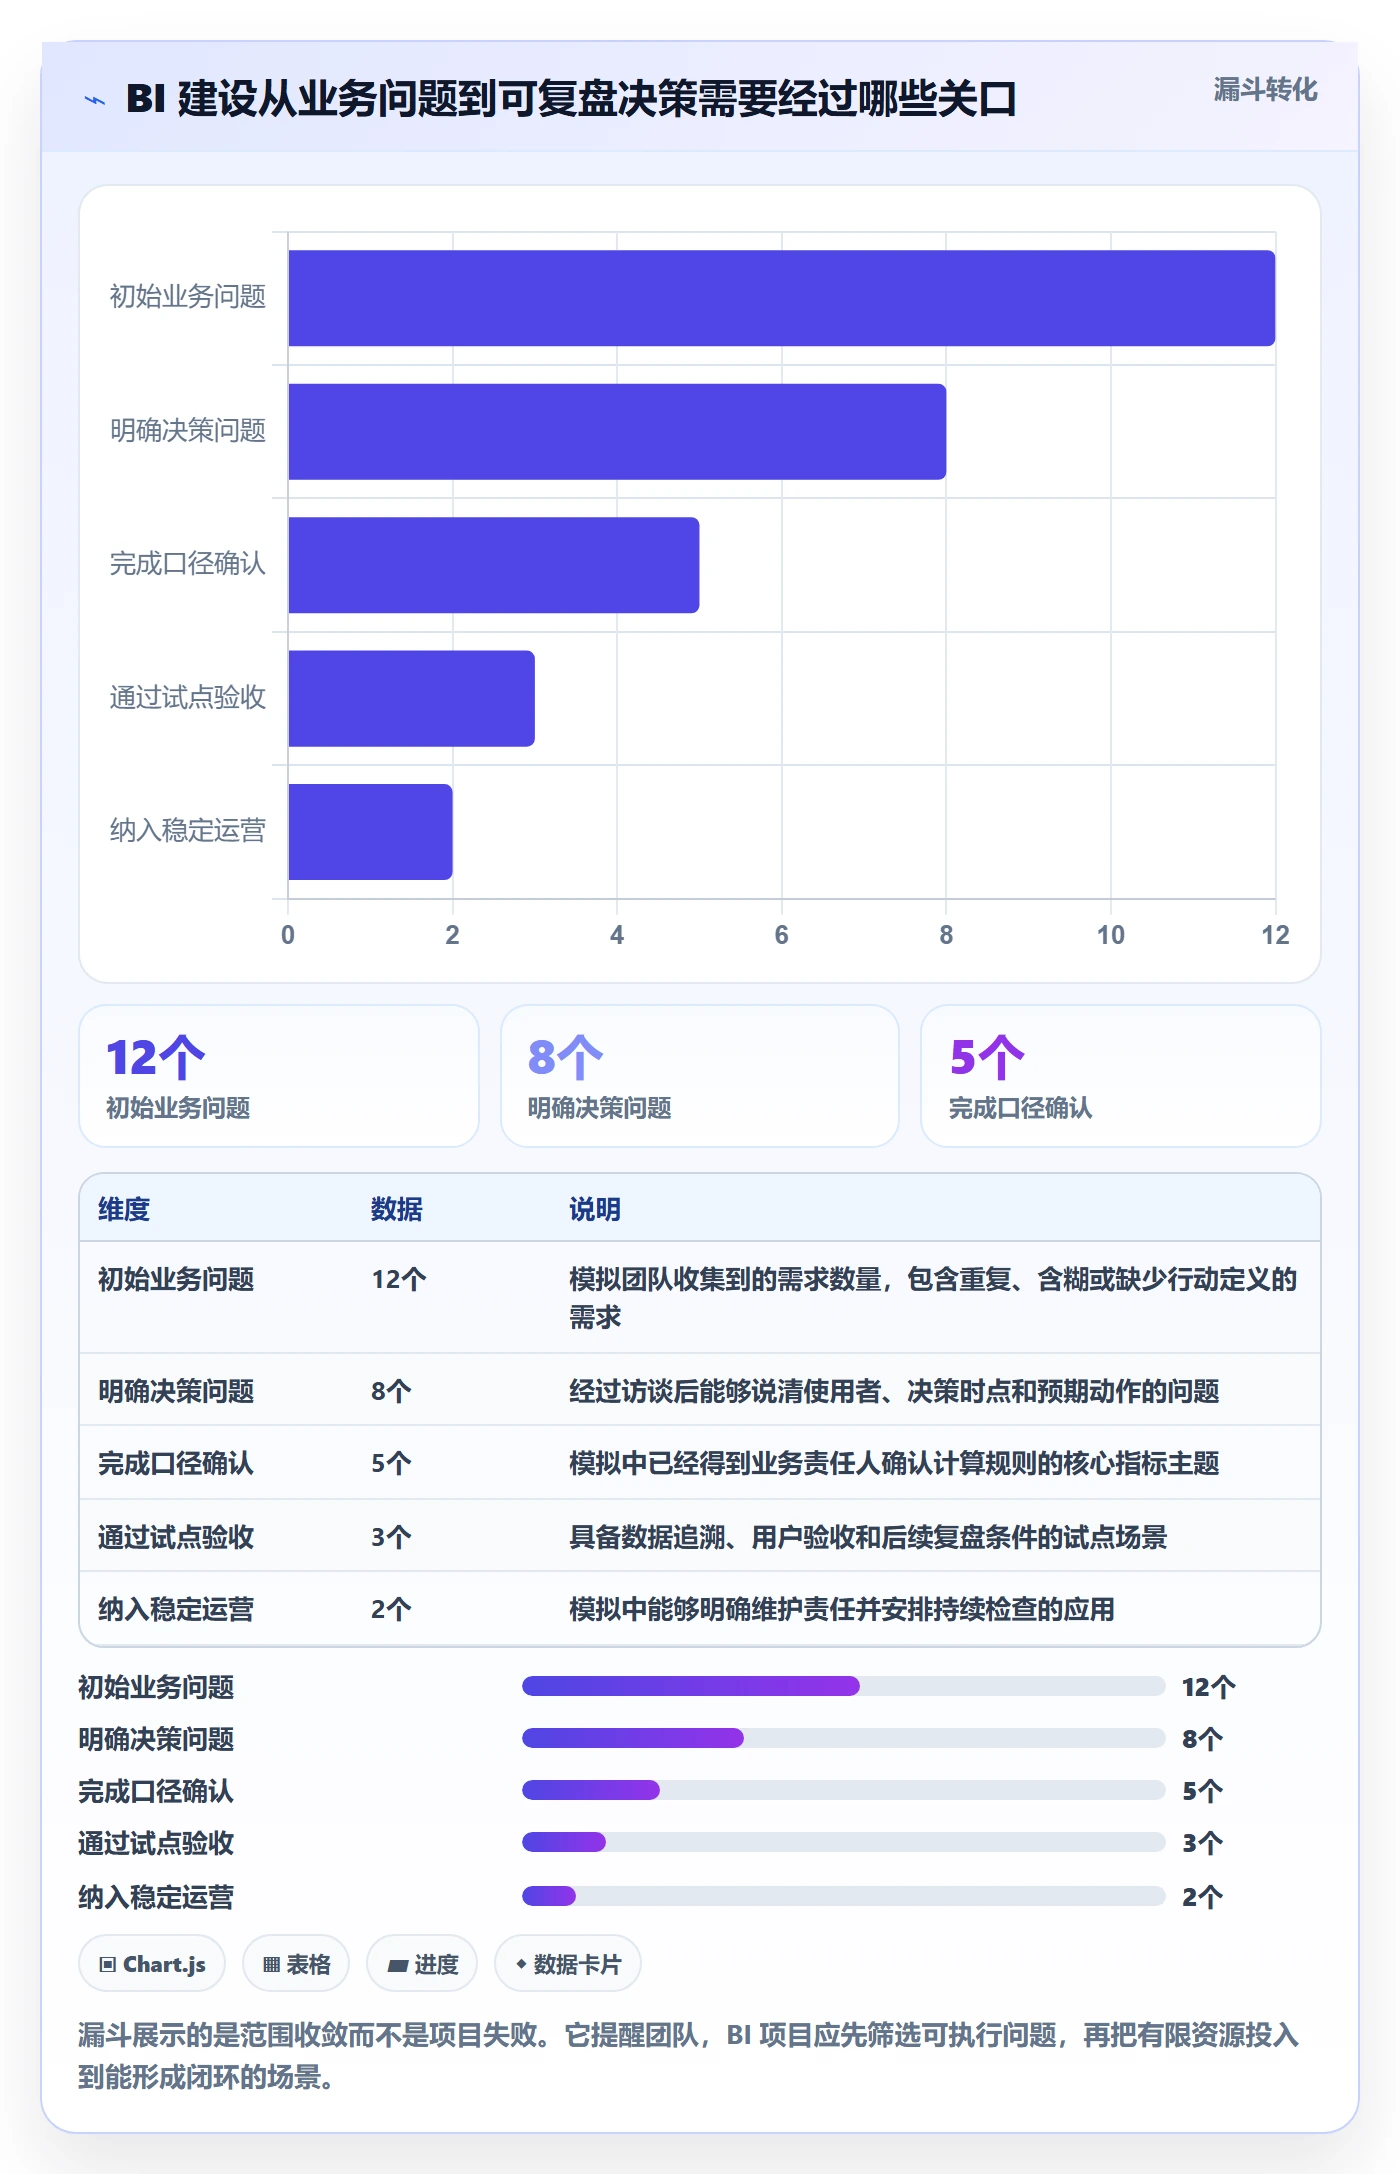The image size is (1400, 2174).
Task: Click the 维度 table column header
Action: 124,1209
